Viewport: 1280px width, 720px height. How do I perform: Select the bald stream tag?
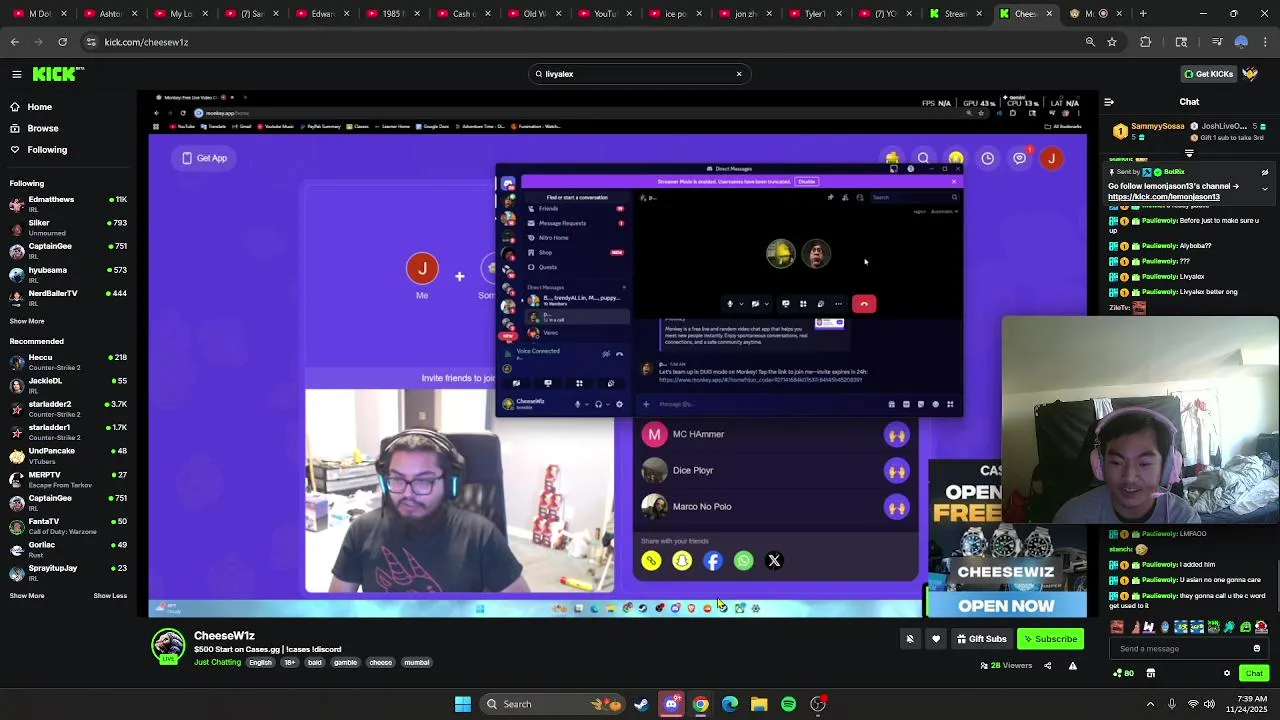pyautogui.click(x=314, y=662)
